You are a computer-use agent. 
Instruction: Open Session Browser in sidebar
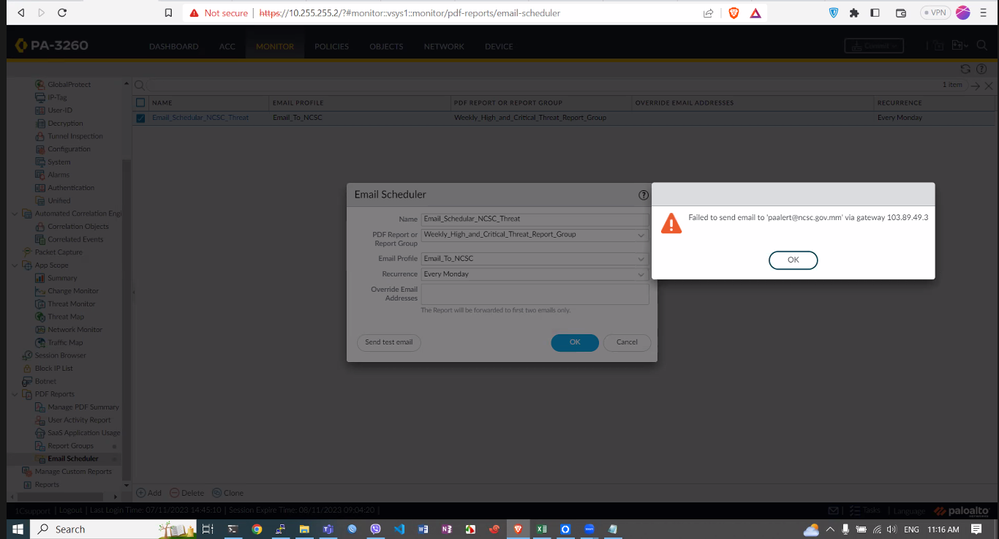click(60, 356)
